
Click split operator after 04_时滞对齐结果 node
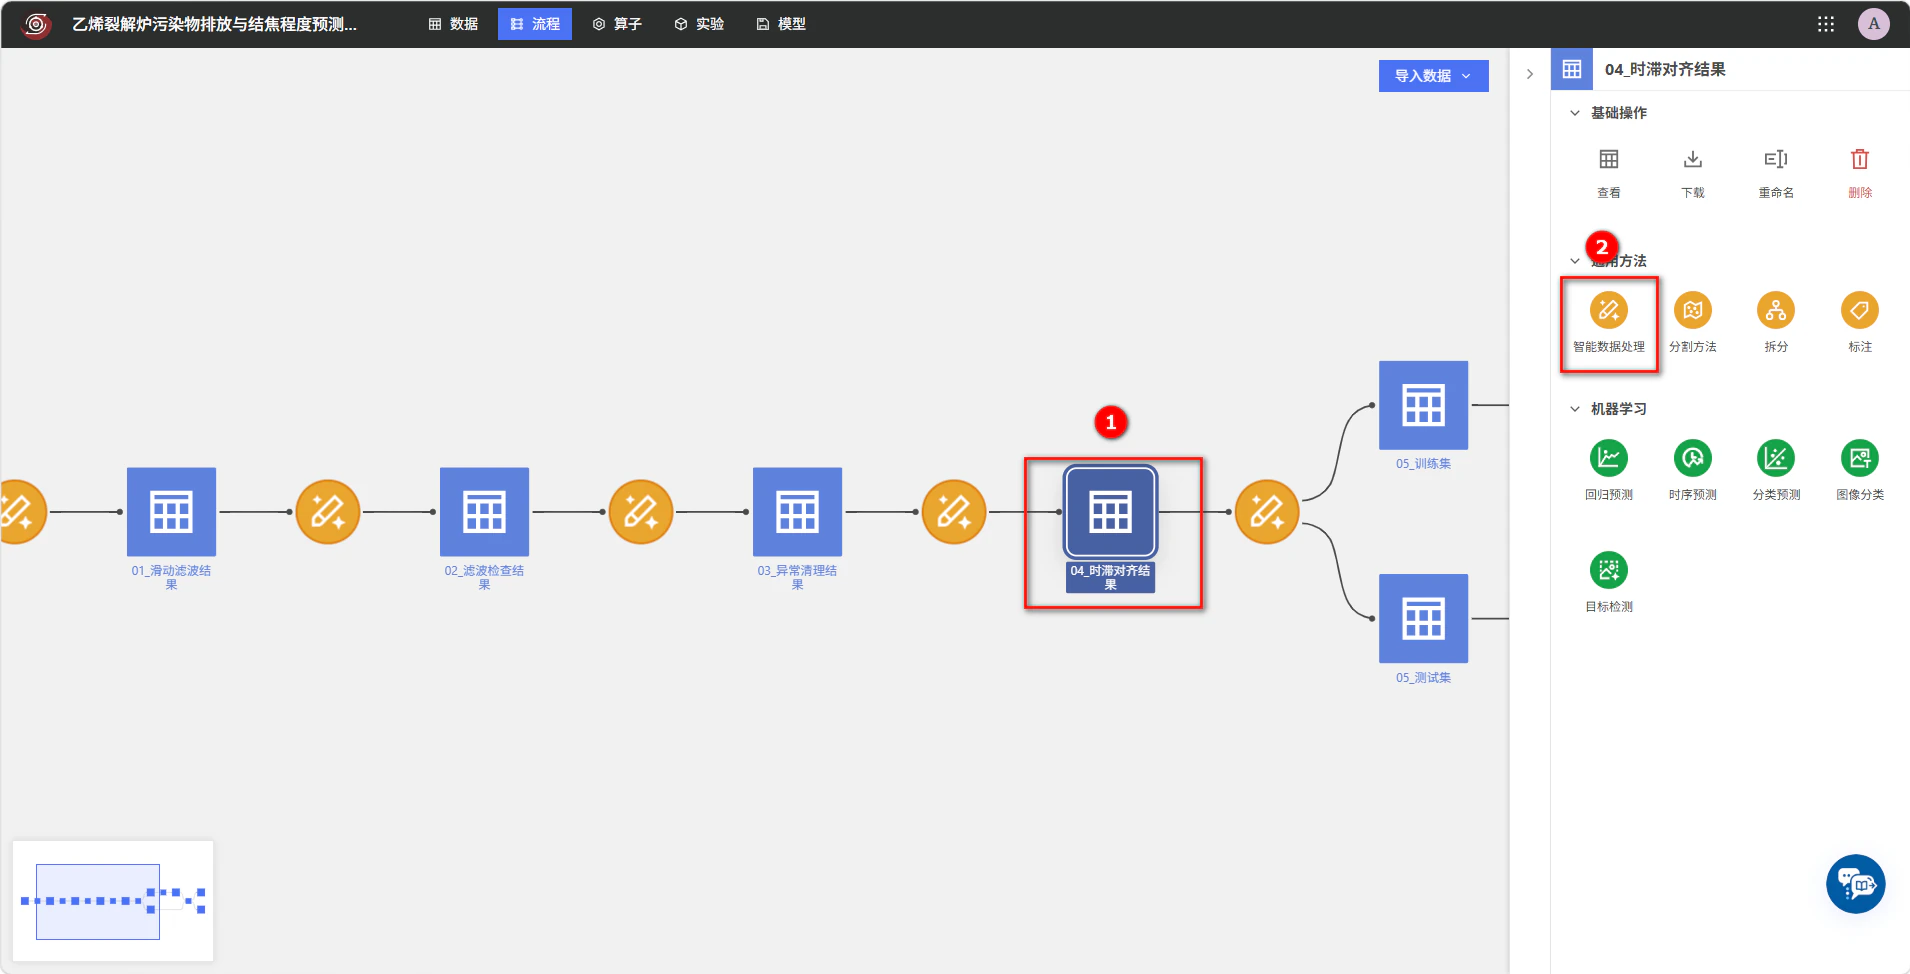click(x=1267, y=512)
